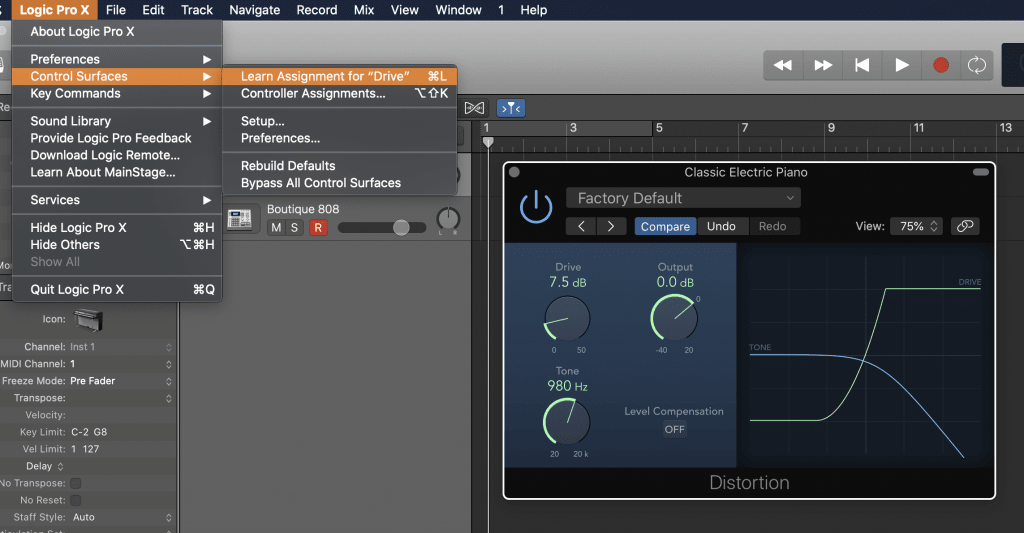Click the Compare button
This screenshot has height=533, width=1024.
(665, 226)
